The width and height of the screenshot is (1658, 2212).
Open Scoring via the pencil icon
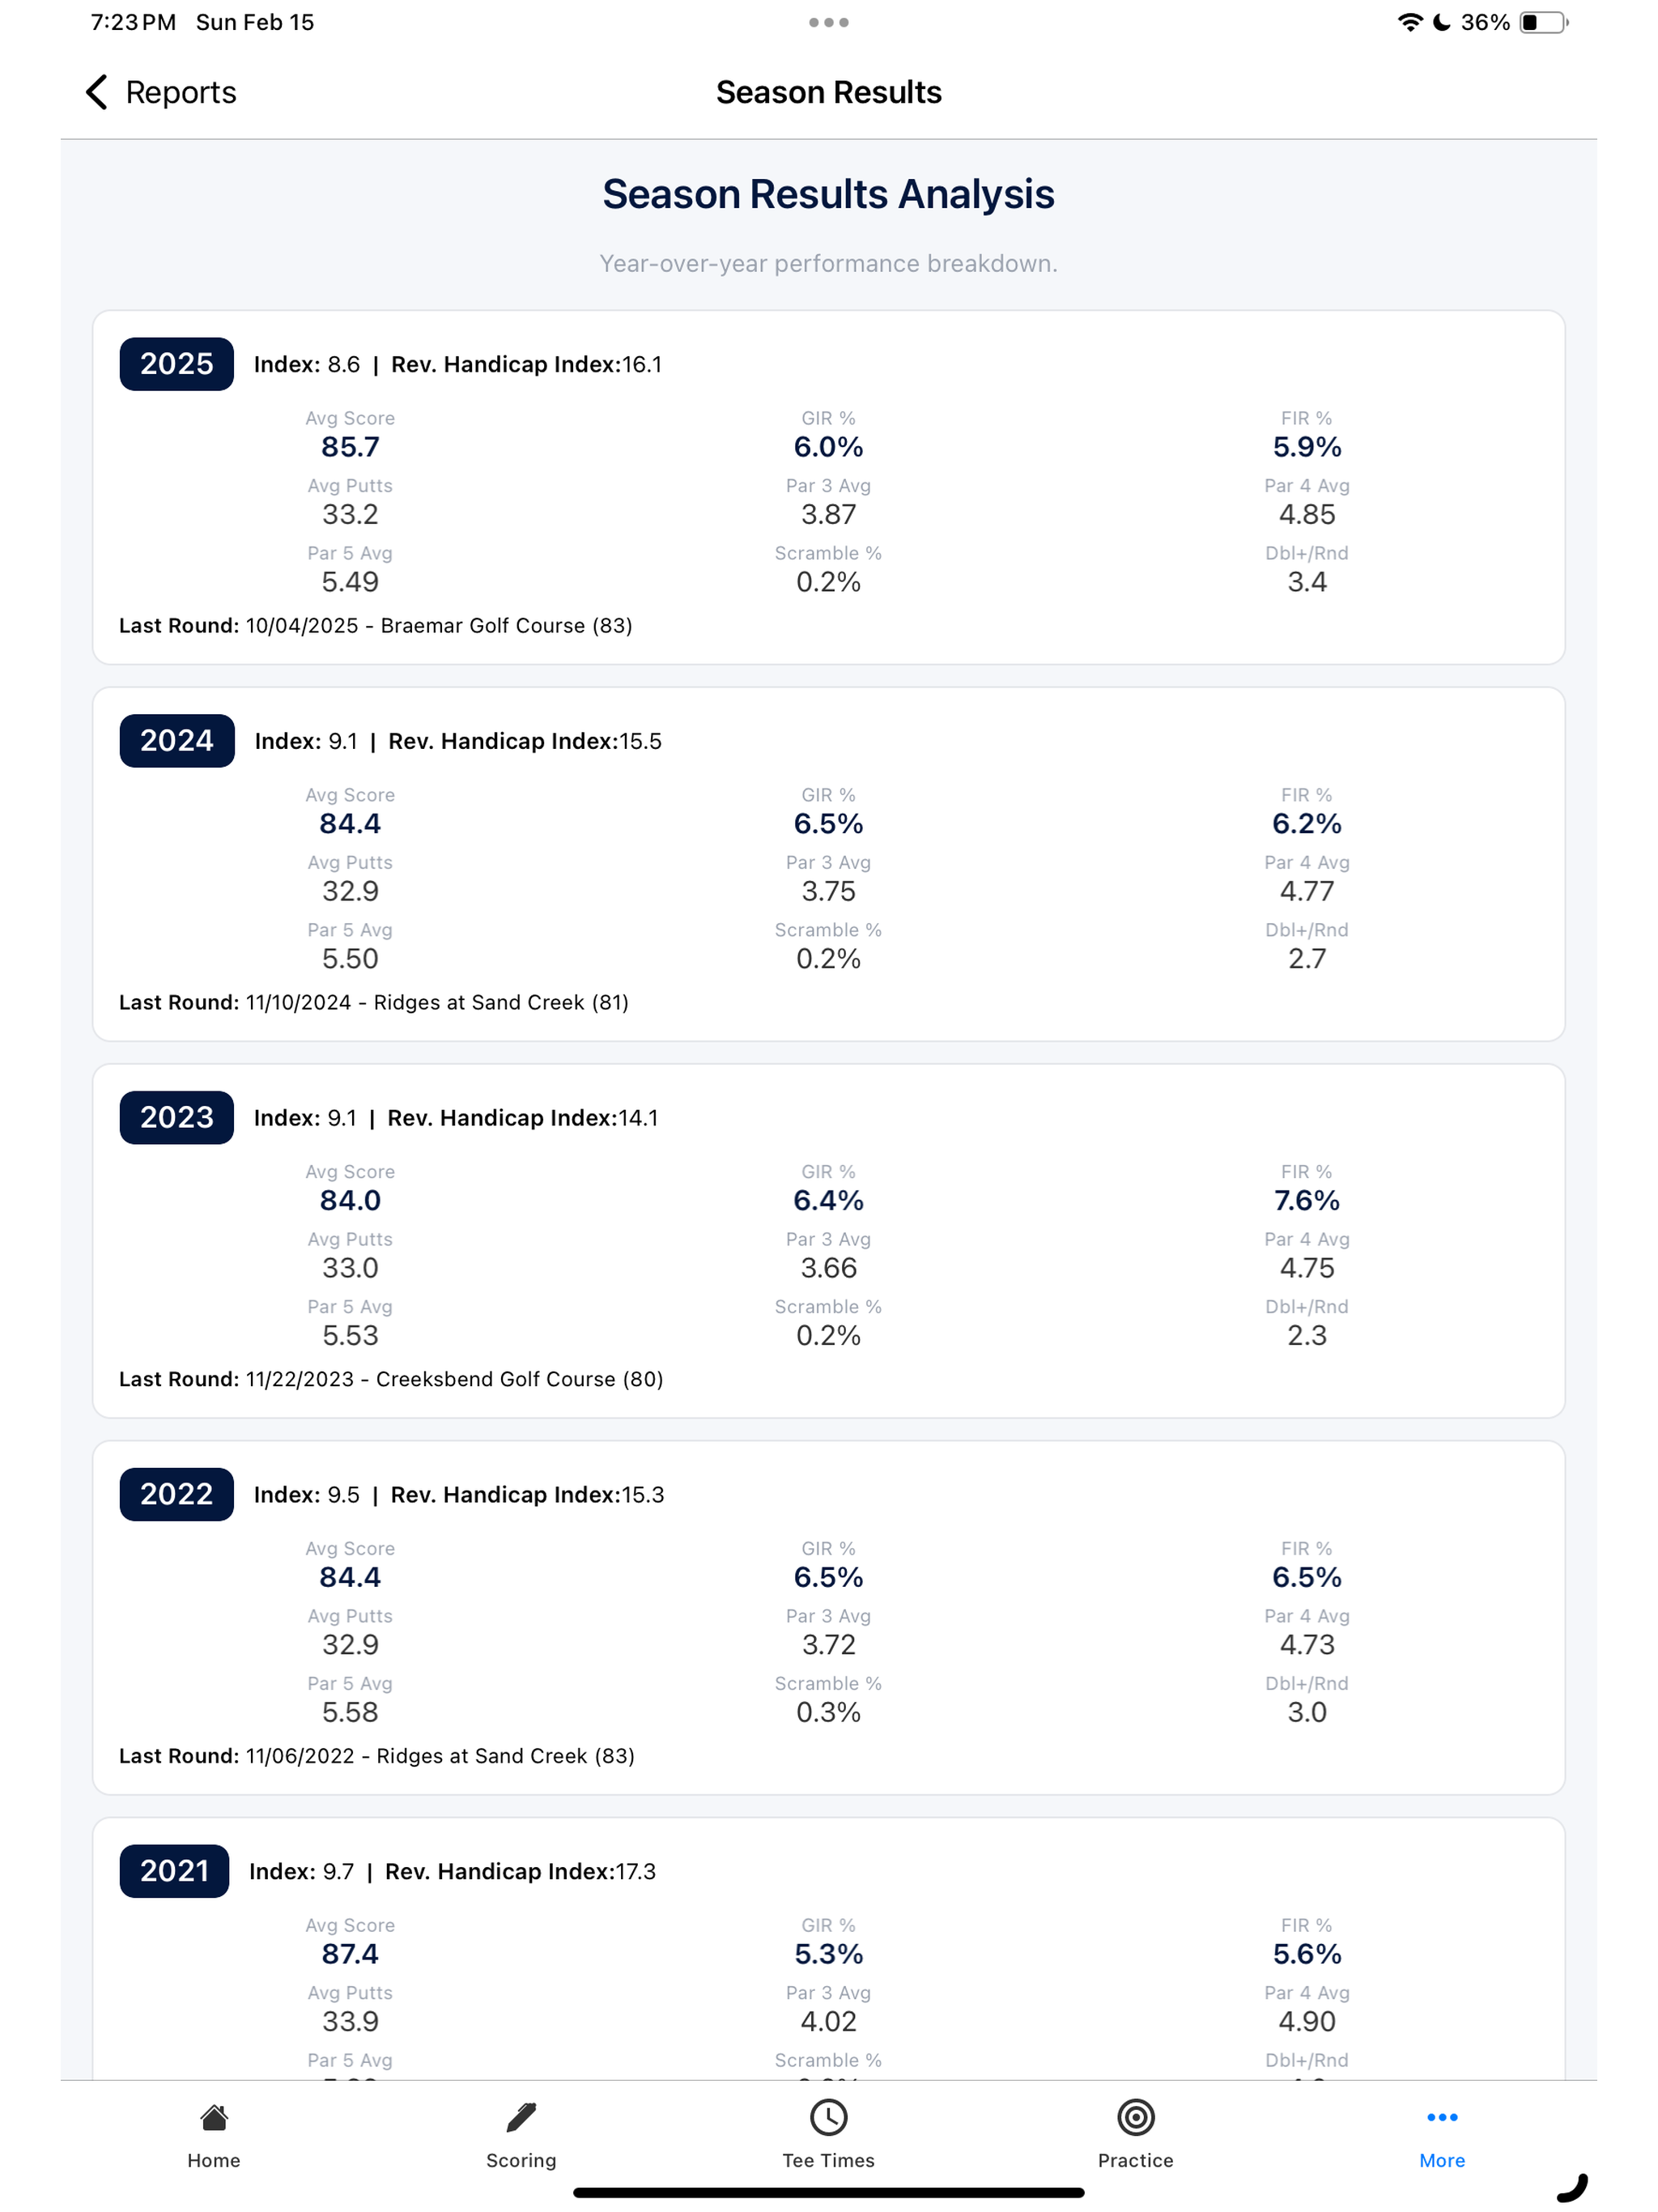521,2118
